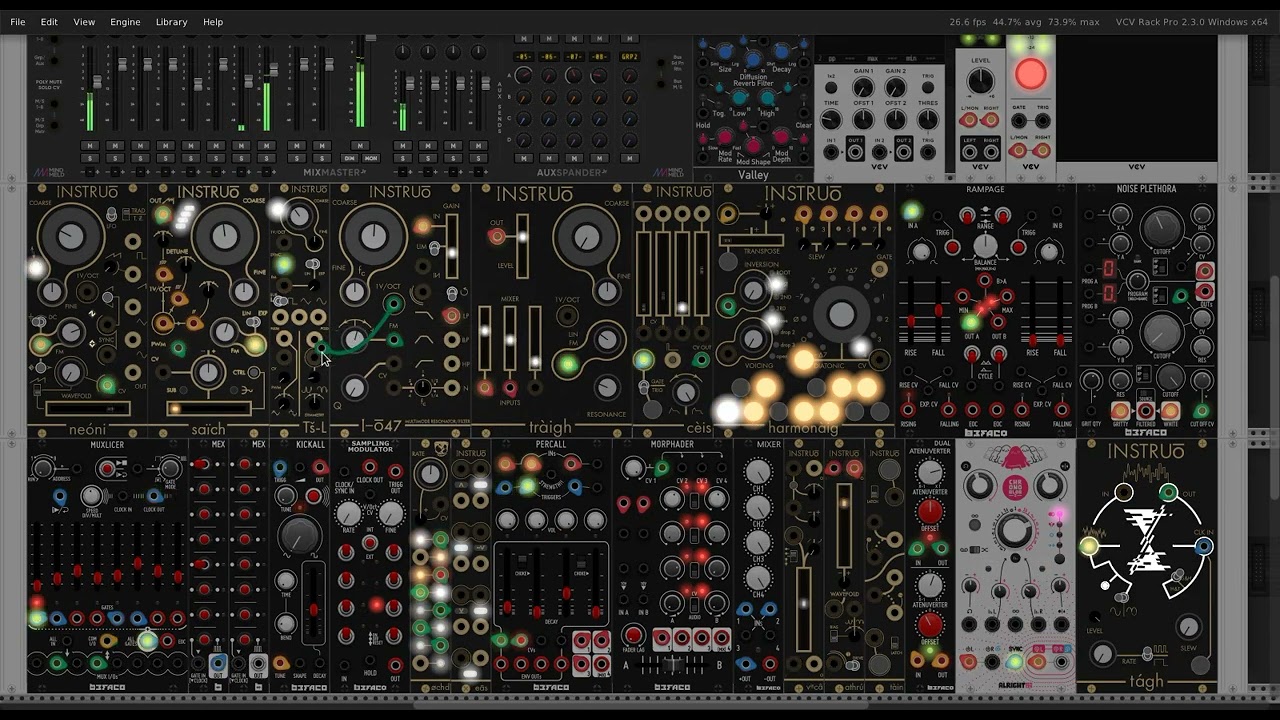This screenshot has height=720, width=1280.
Task: Open the File menu
Action: (18, 21)
